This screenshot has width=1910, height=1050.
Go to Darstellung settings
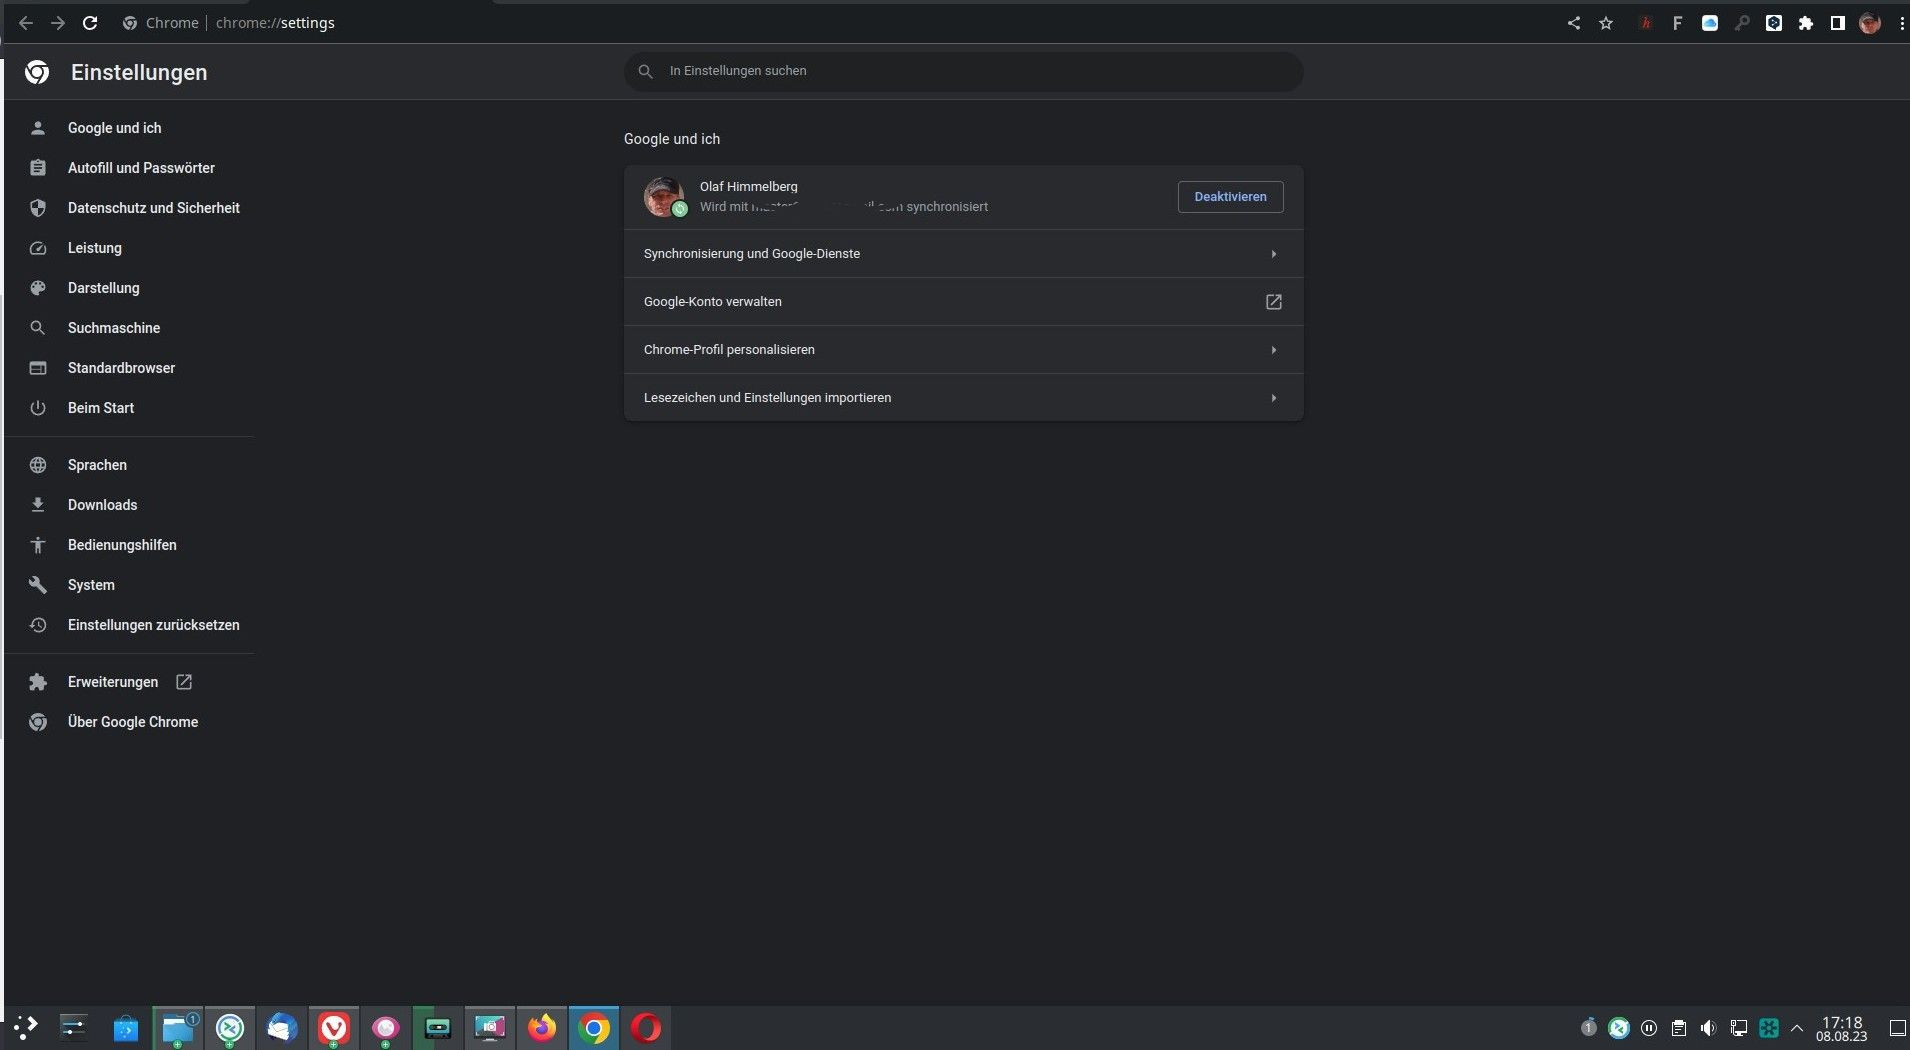pyautogui.click(x=103, y=288)
